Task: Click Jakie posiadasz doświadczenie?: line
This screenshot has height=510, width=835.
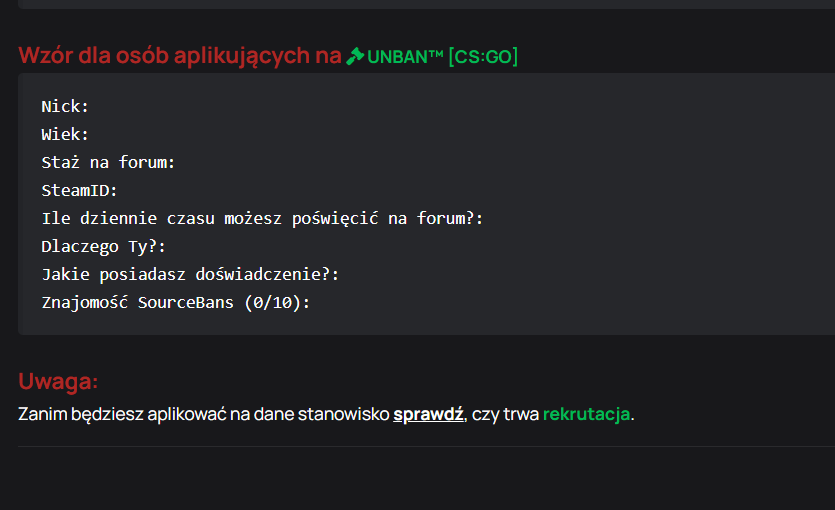Action: (x=190, y=274)
